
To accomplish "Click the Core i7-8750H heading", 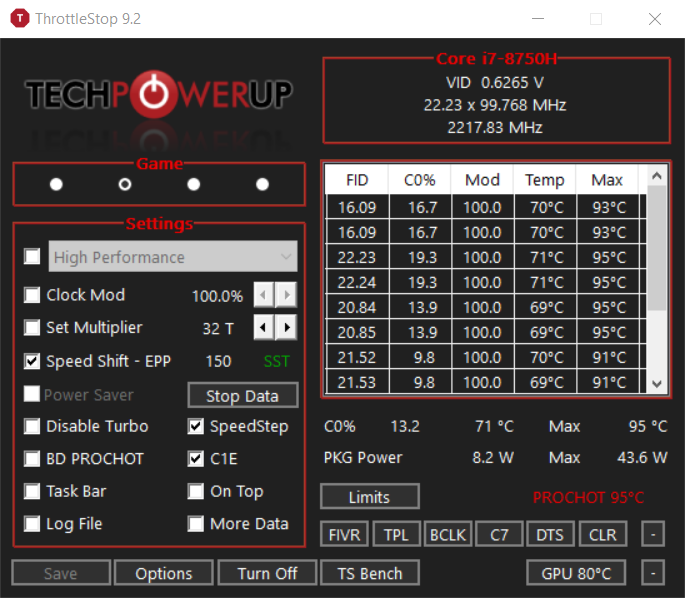I will [x=497, y=59].
